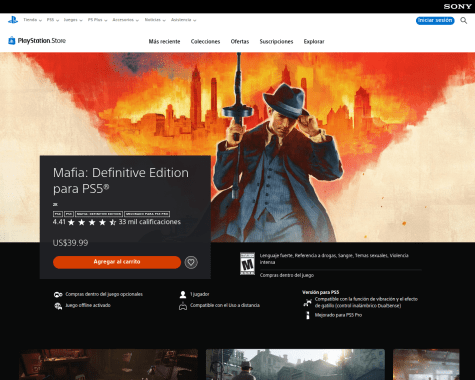The width and height of the screenshot is (475, 380).
Task: Click the 'Iniciar sesión' sign-in button
Action: [435, 21]
